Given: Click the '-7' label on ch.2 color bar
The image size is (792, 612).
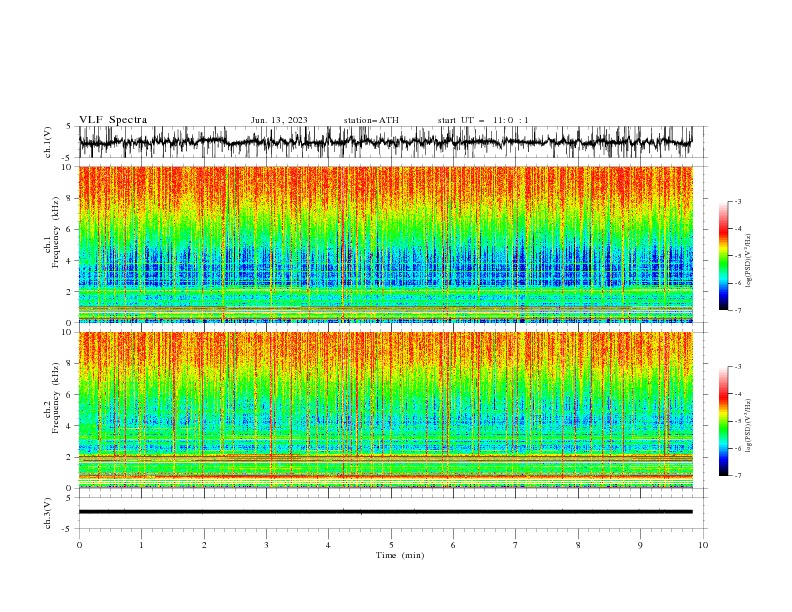Looking at the screenshot, I should tap(737, 476).
